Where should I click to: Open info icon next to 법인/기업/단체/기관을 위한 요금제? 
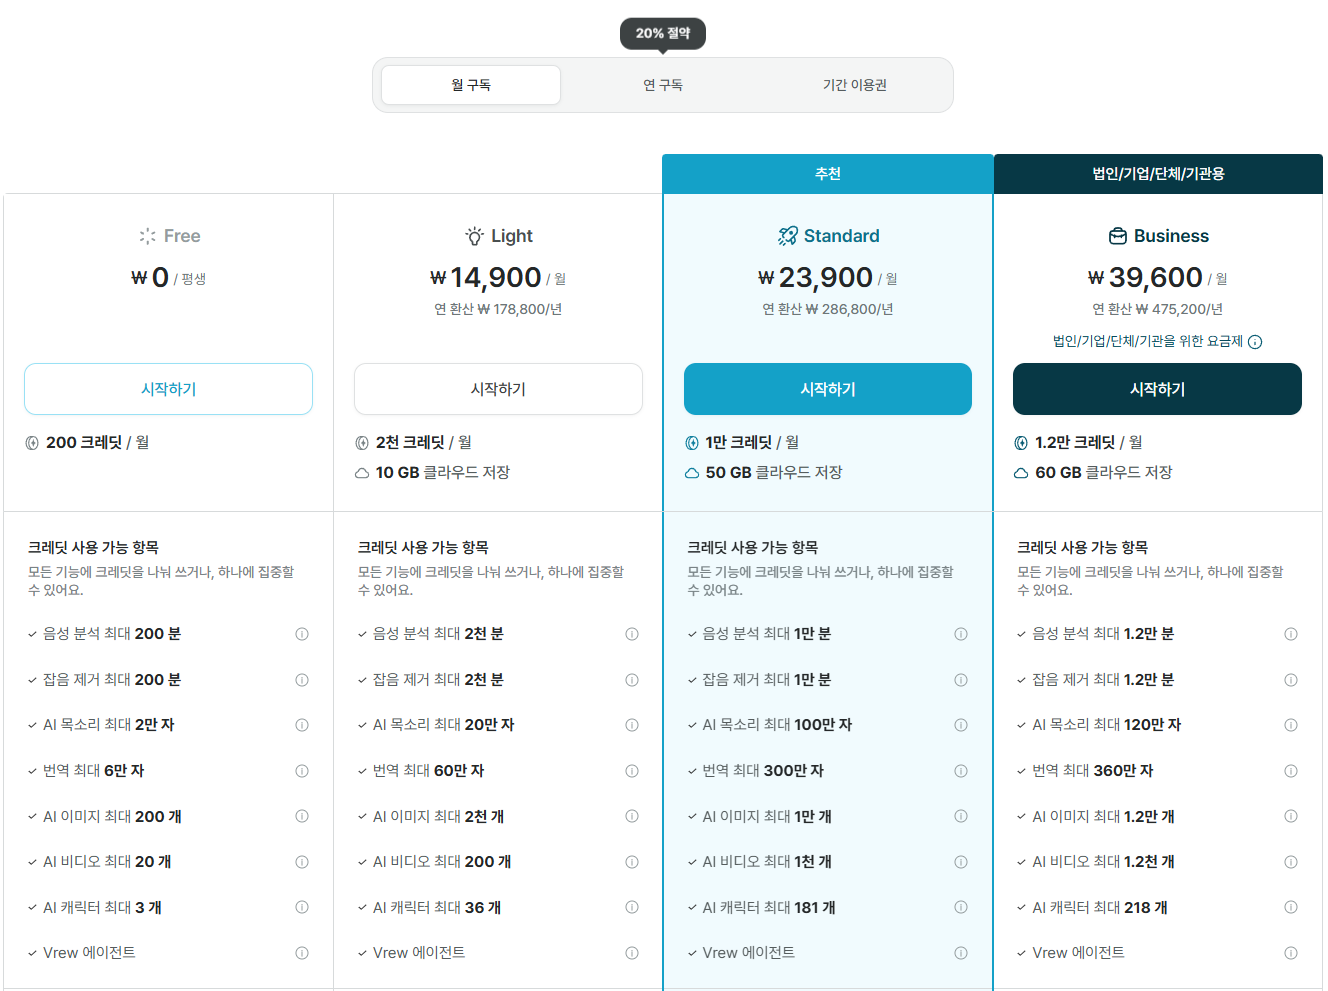click(1255, 342)
